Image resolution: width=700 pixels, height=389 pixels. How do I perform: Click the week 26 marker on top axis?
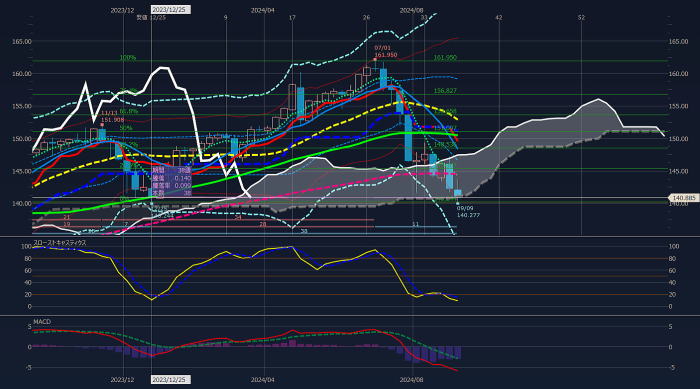click(367, 17)
